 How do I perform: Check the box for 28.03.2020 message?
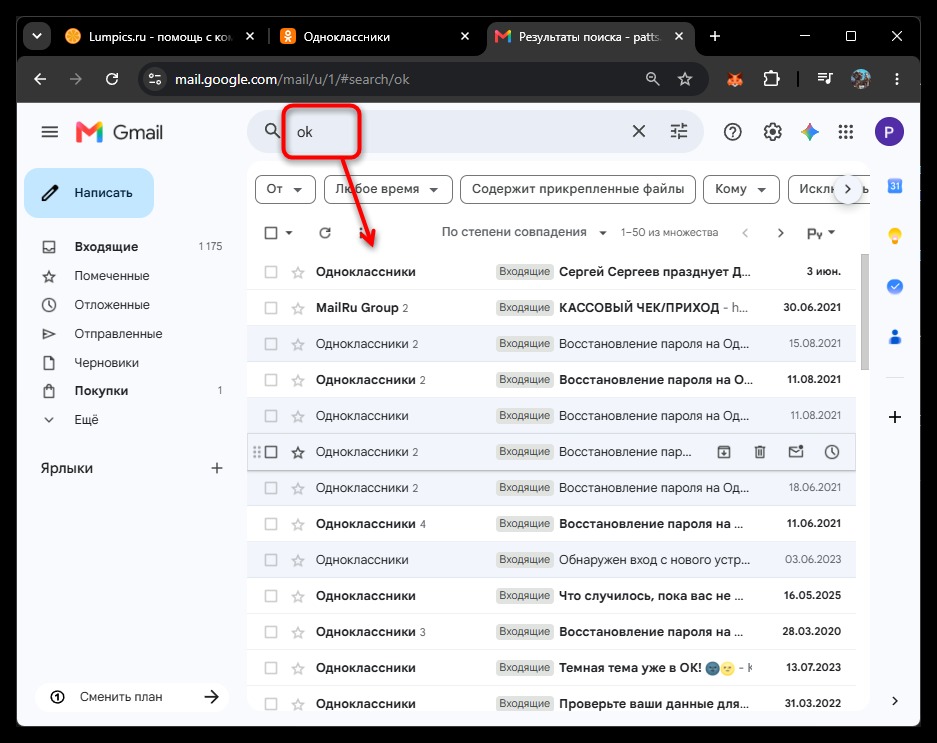point(271,632)
